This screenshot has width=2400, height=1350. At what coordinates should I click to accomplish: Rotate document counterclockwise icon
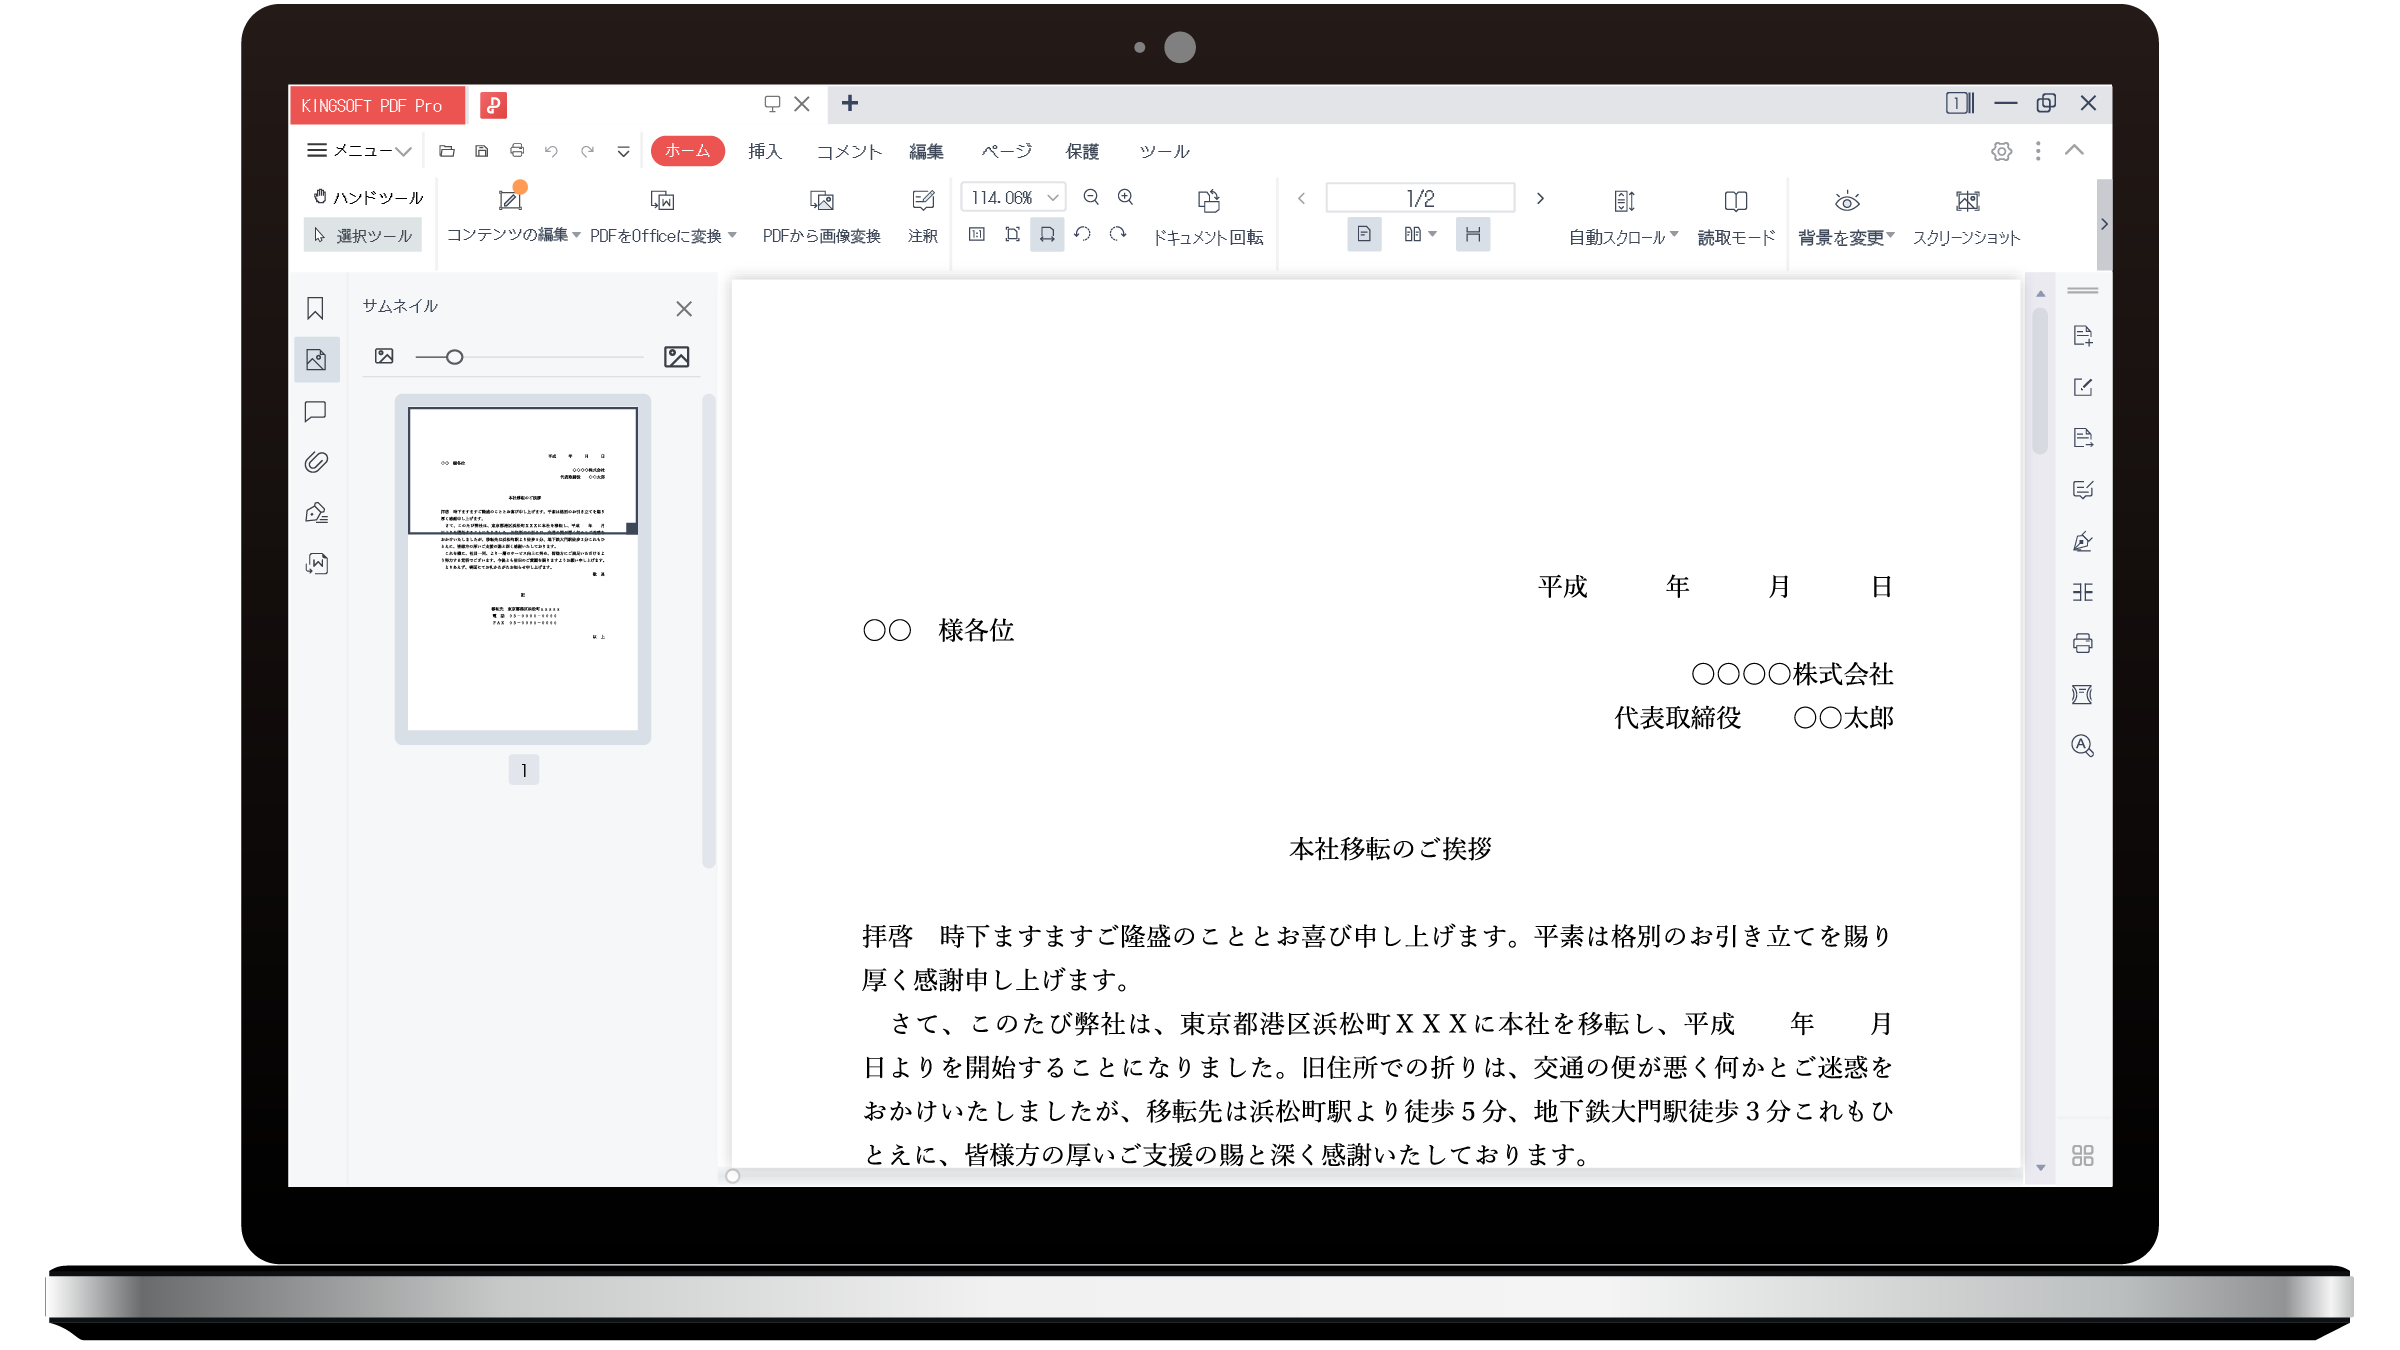[x=1082, y=234]
